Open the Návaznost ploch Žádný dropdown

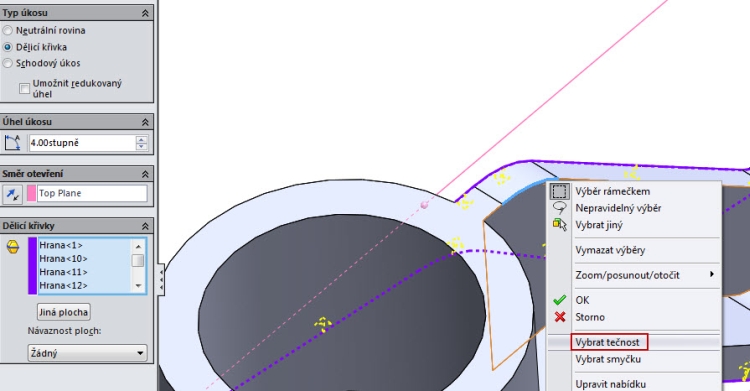pos(87,353)
